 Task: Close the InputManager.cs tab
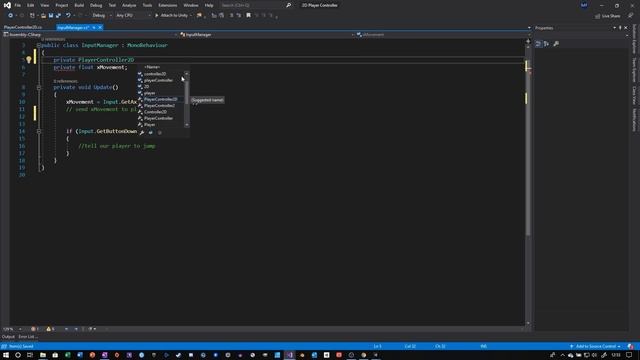tap(100, 27)
